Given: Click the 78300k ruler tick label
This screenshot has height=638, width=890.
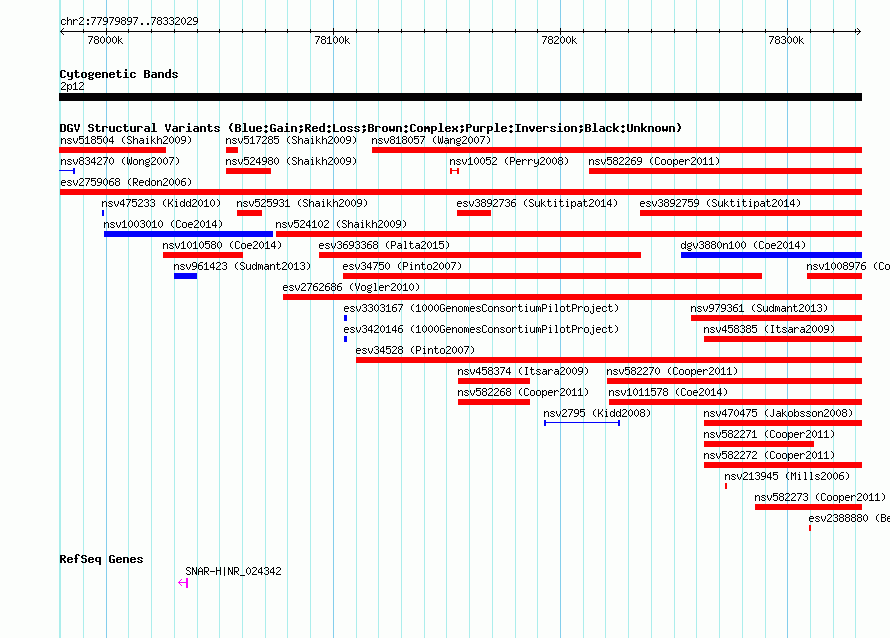Looking at the screenshot, I should [786, 40].
